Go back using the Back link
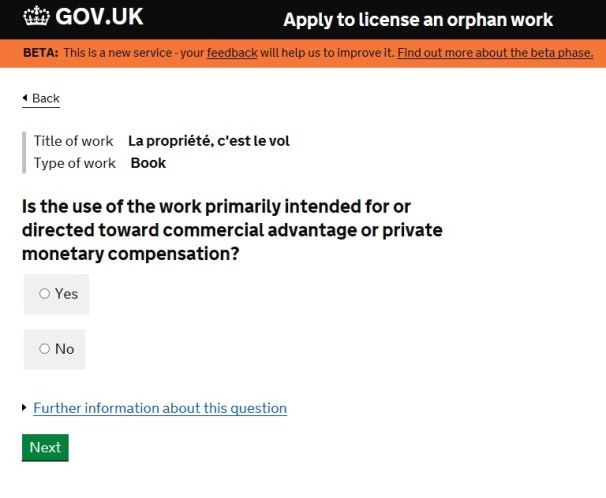Image resolution: width=606 pixels, height=498 pixels. click(x=46, y=98)
